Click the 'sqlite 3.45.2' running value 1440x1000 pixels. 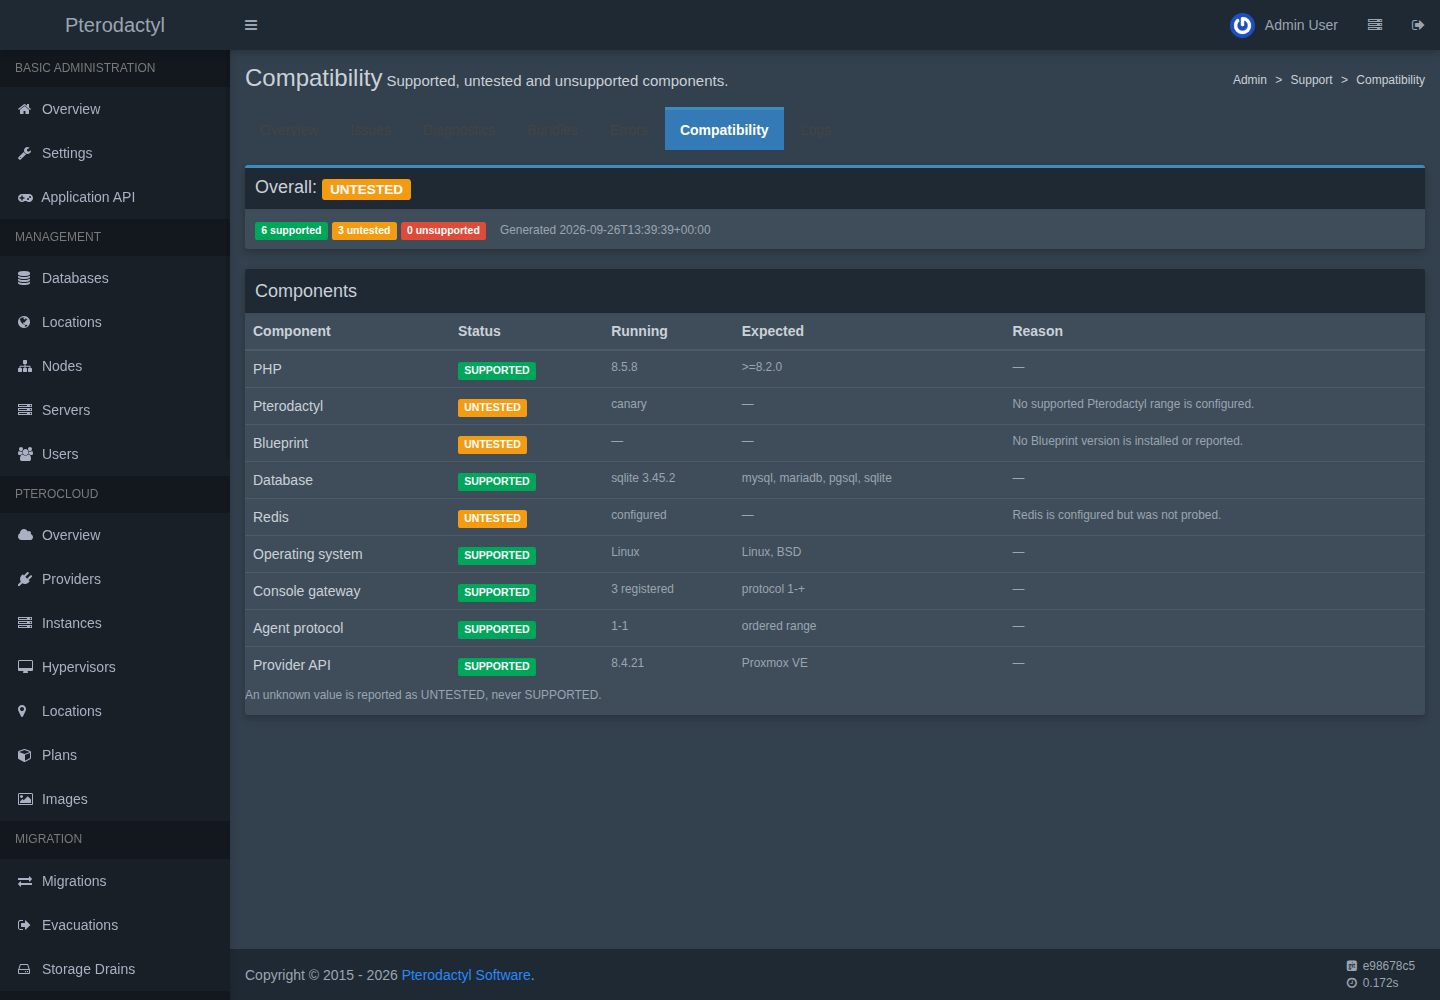643,478
